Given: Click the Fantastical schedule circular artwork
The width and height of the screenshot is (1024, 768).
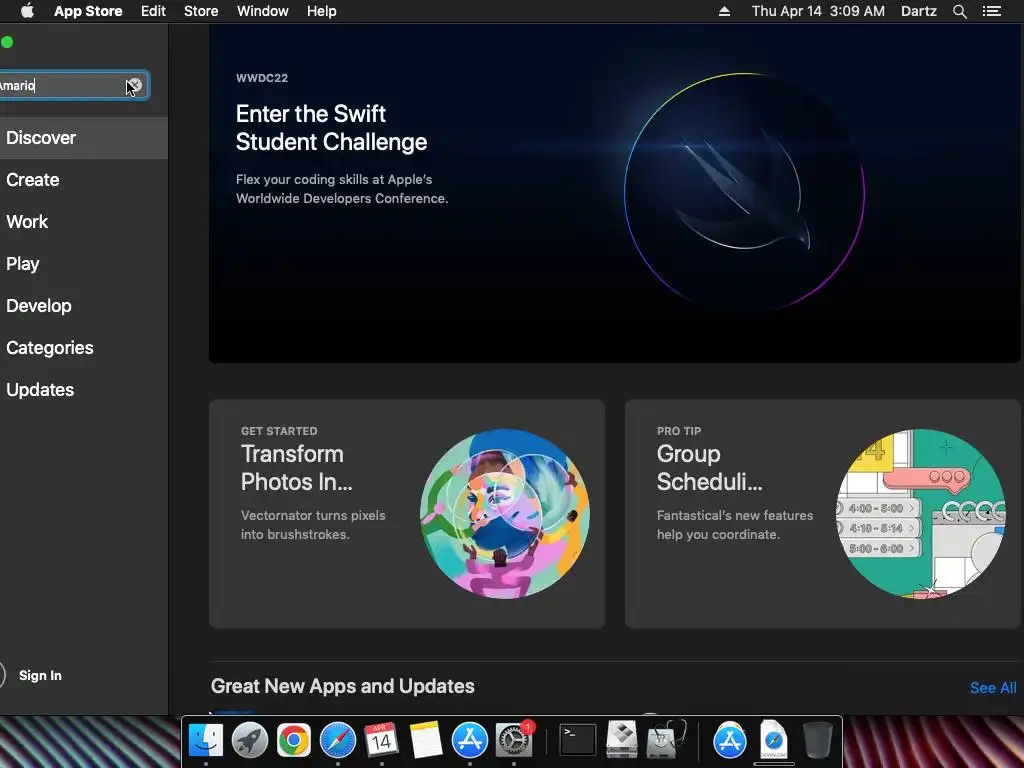Looking at the screenshot, I should point(921,514).
